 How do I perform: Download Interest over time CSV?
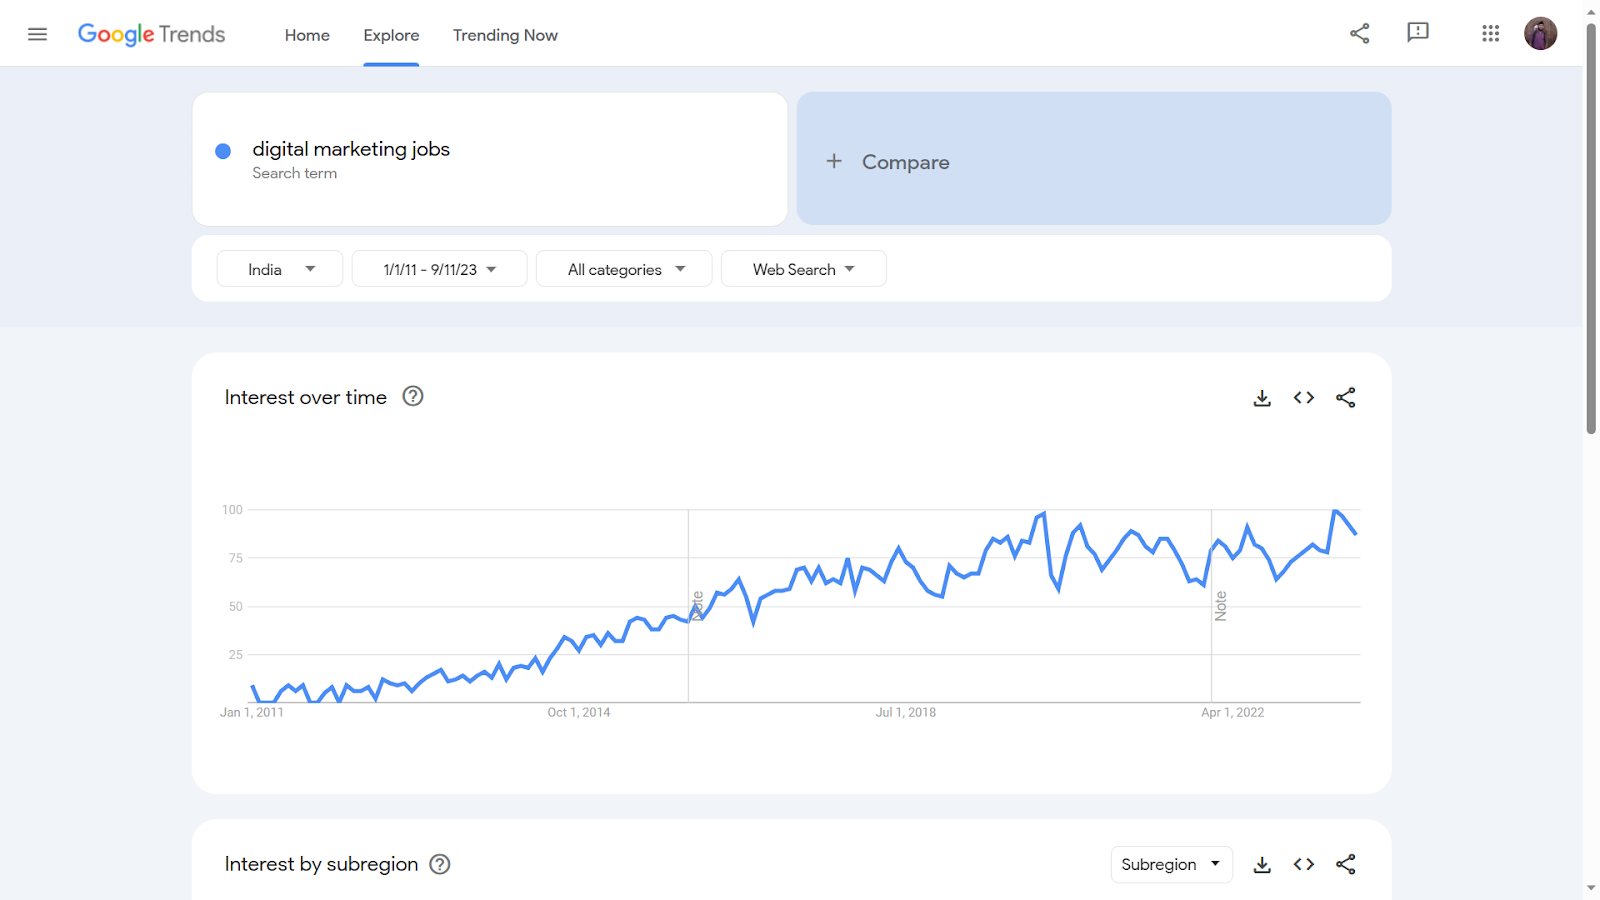pos(1262,398)
